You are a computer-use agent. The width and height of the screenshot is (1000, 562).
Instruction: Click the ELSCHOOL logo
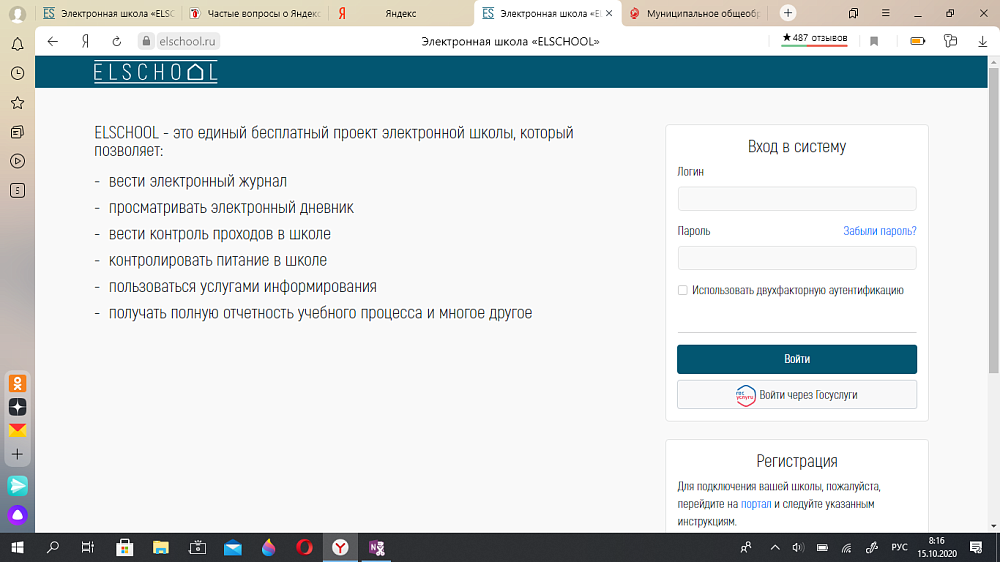[156, 72]
